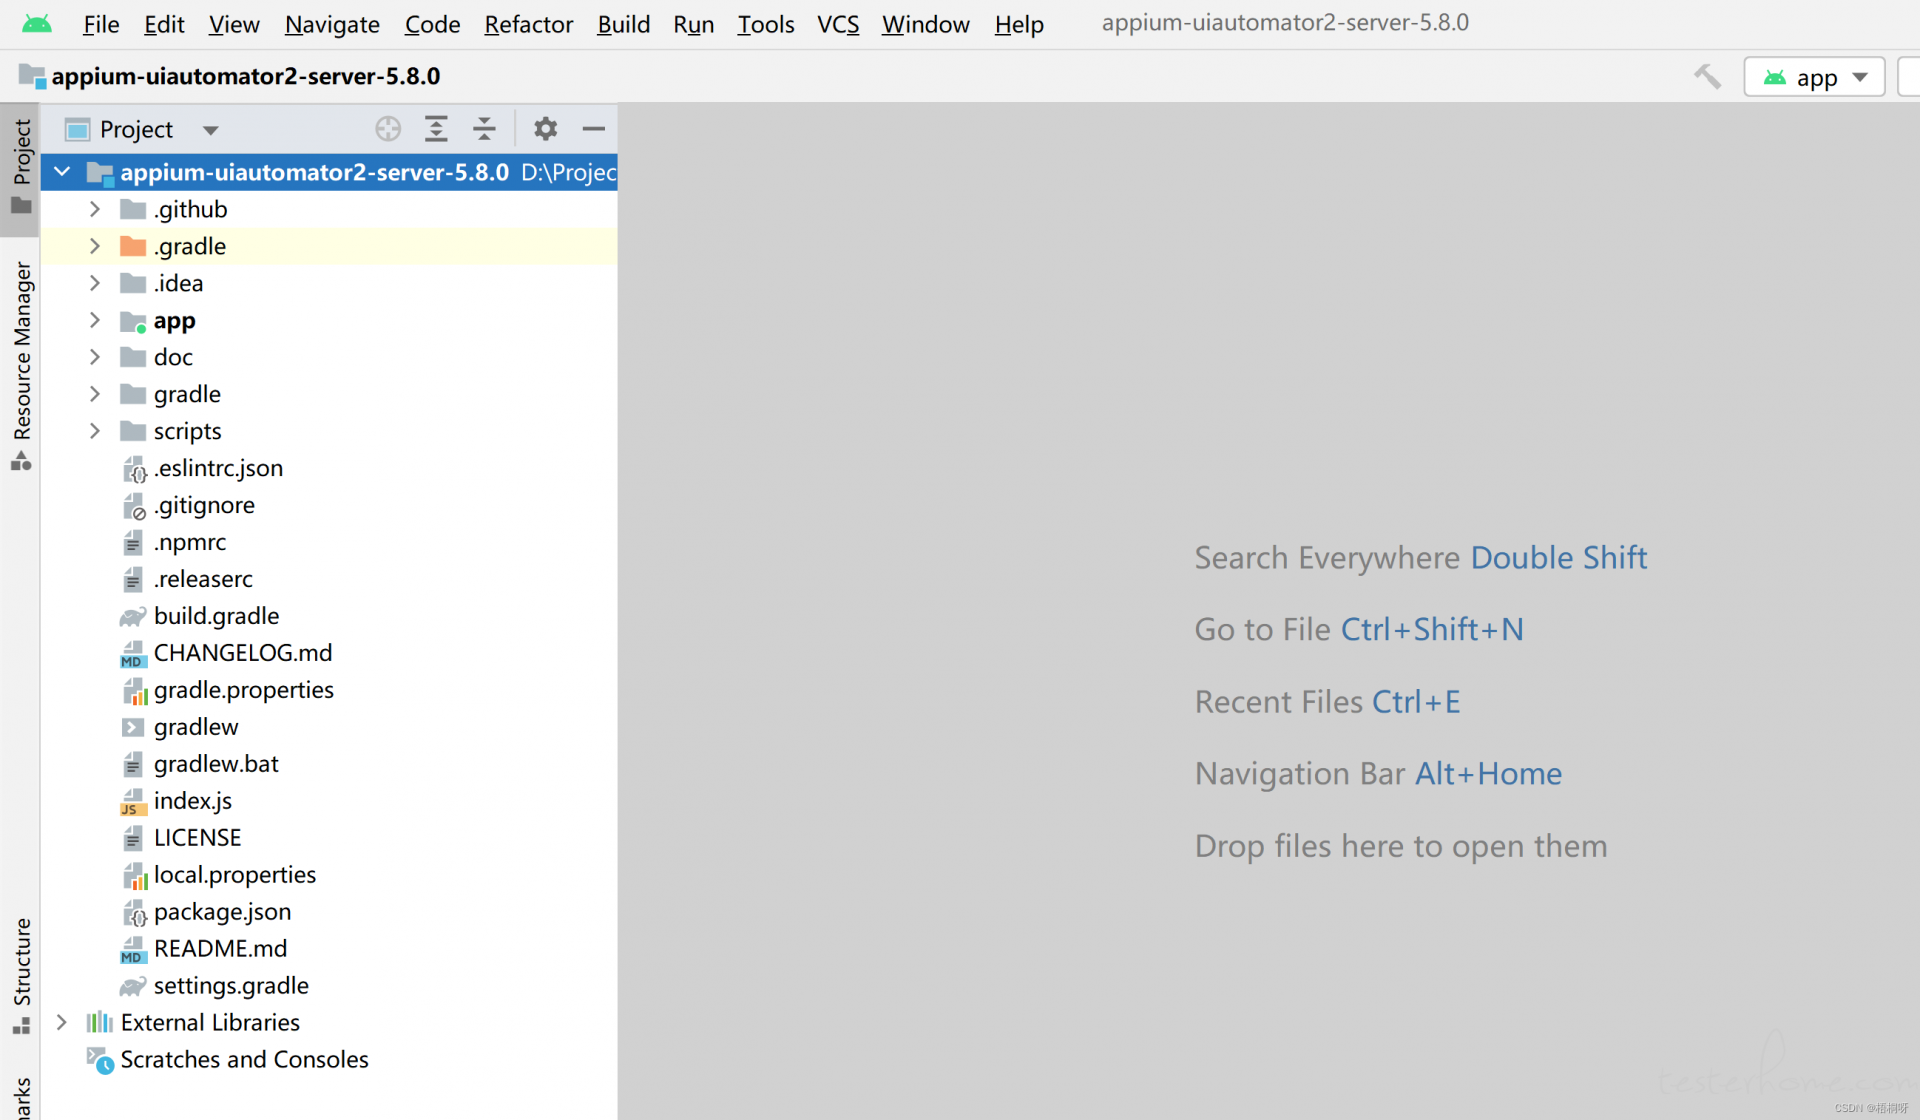Expand the .idea folder
1920x1120 pixels.
click(x=95, y=283)
